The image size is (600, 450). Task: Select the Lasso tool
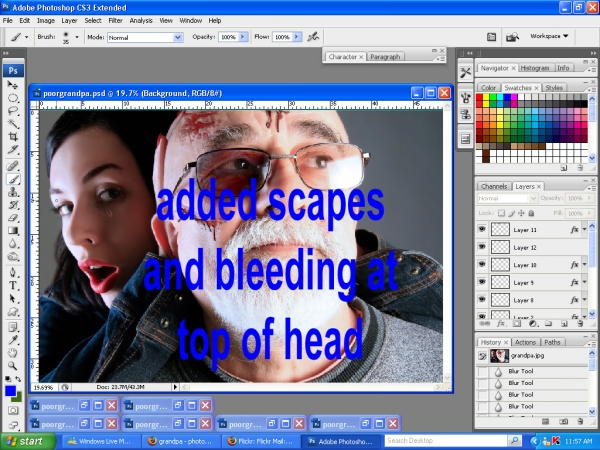coord(13,111)
